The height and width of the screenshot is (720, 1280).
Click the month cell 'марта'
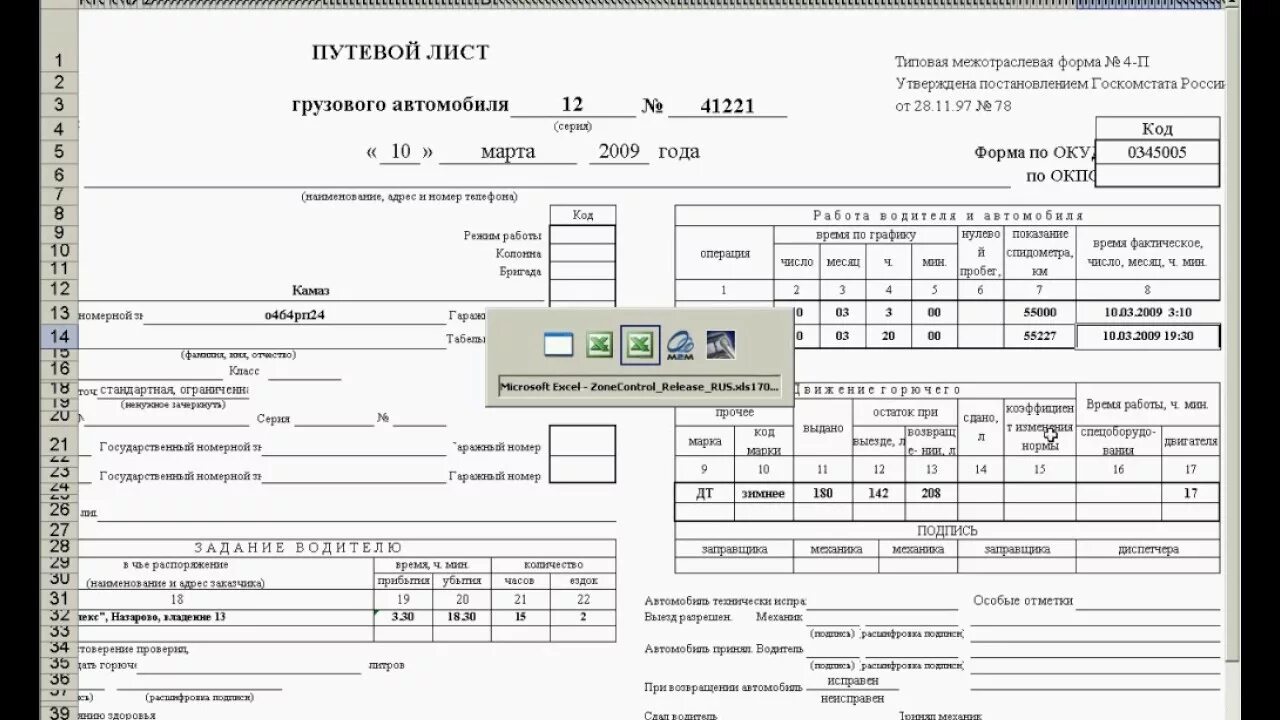(508, 152)
